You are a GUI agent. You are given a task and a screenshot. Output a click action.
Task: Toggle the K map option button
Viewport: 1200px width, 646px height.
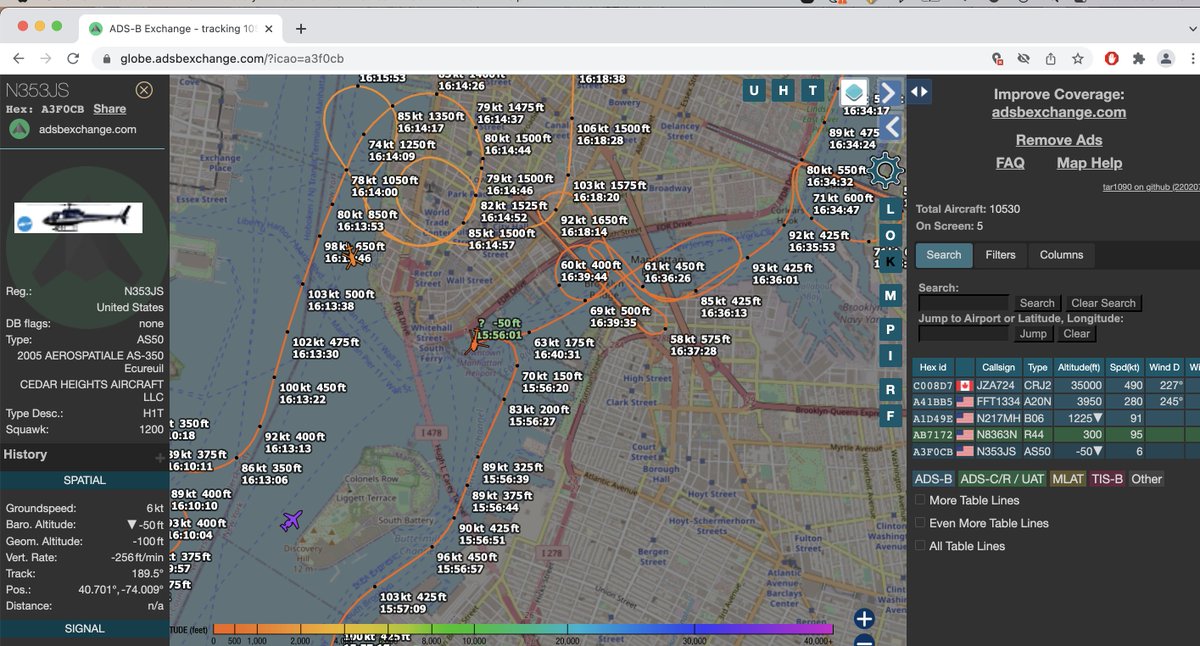click(x=890, y=262)
